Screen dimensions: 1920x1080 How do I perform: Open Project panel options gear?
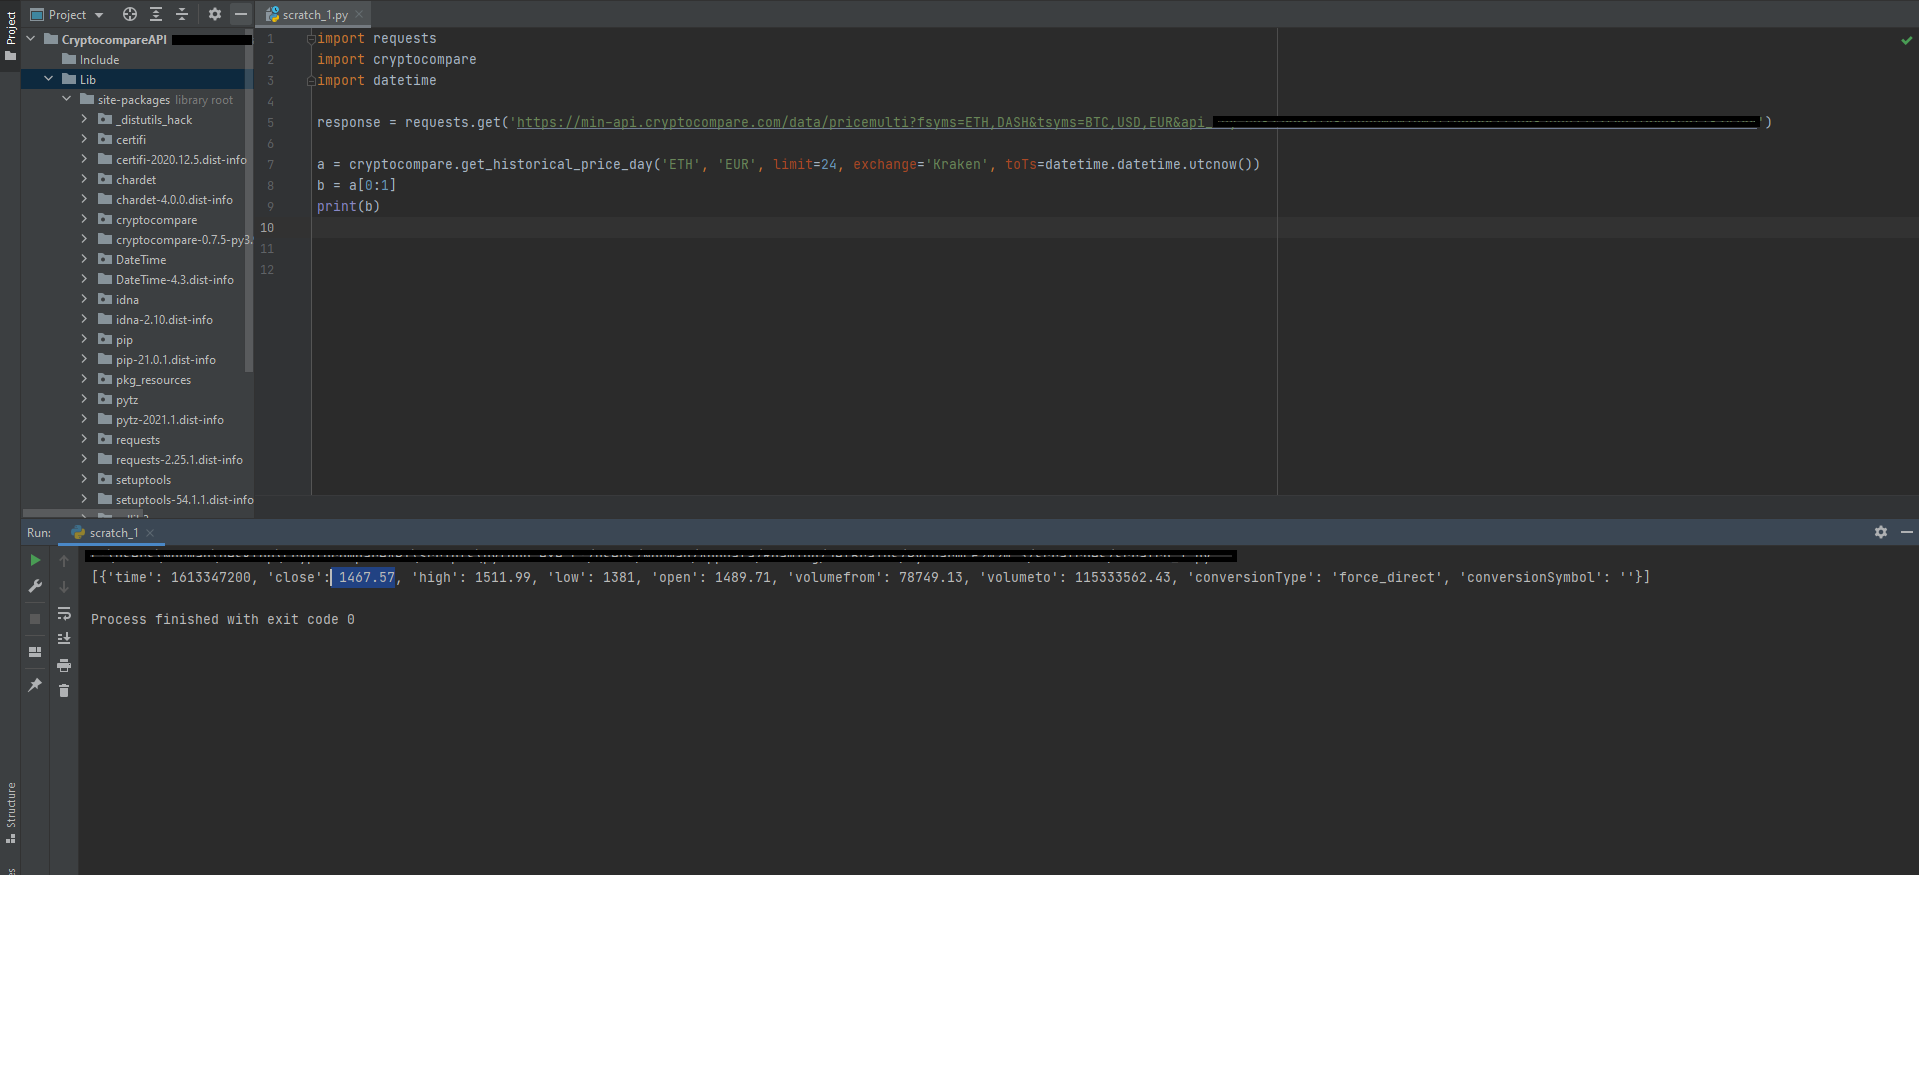click(x=215, y=14)
